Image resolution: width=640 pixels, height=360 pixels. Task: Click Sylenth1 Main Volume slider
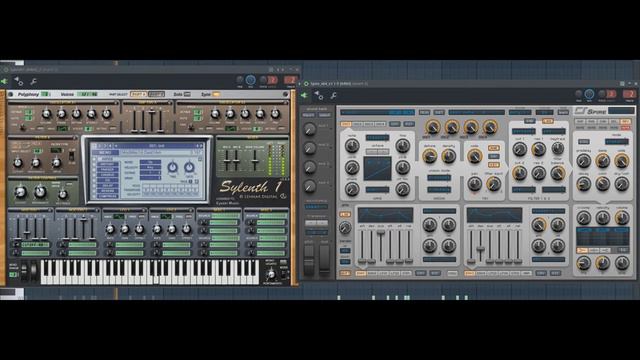255,160
